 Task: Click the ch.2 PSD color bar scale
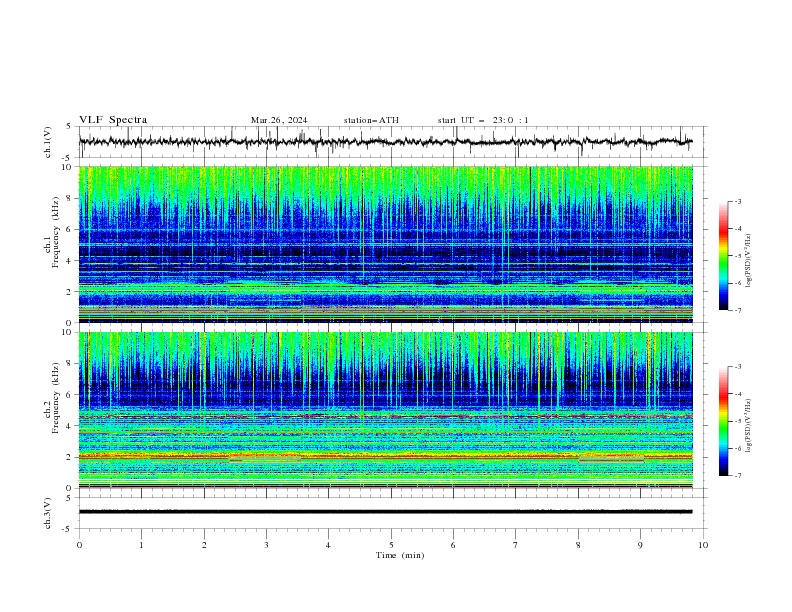pyautogui.click(x=723, y=421)
